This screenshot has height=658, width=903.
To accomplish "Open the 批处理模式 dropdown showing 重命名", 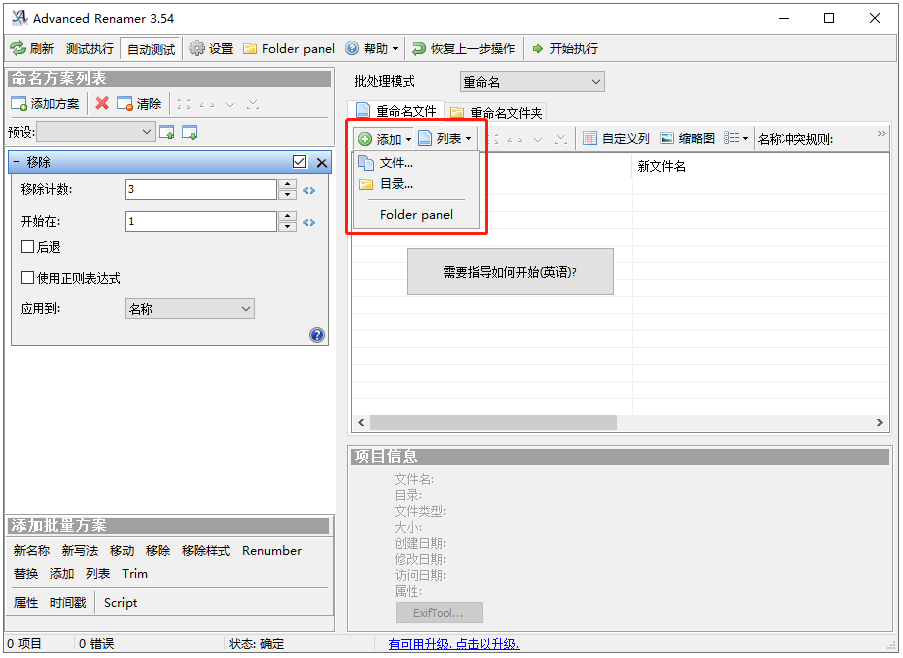I will [x=532, y=82].
